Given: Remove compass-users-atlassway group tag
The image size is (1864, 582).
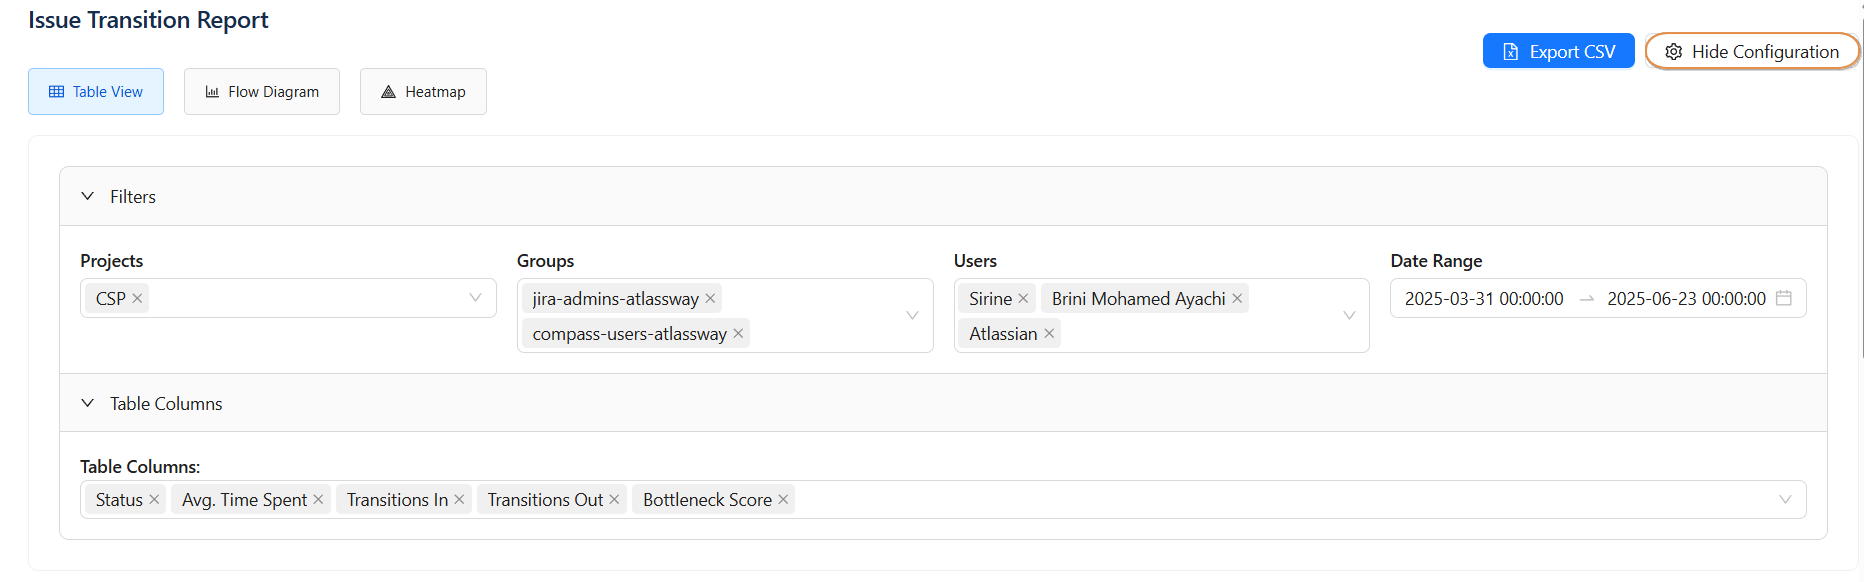Looking at the screenshot, I should click(738, 334).
